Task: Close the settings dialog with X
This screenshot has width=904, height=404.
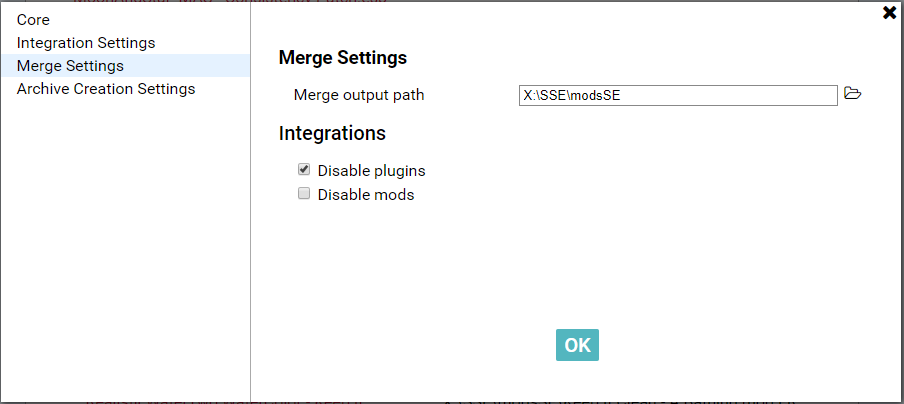Action: 889,13
